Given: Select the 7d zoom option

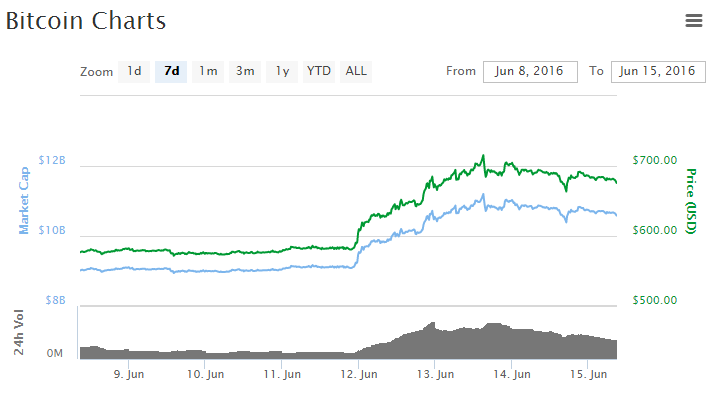Looking at the screenshot, I should pos(171,71).
